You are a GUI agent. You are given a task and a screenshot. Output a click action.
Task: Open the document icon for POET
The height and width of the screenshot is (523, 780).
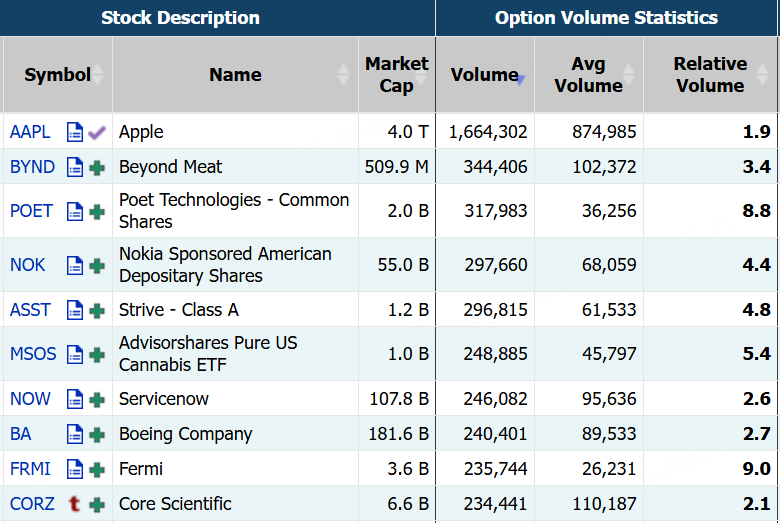pyautogui.click(x=74, y=211)
